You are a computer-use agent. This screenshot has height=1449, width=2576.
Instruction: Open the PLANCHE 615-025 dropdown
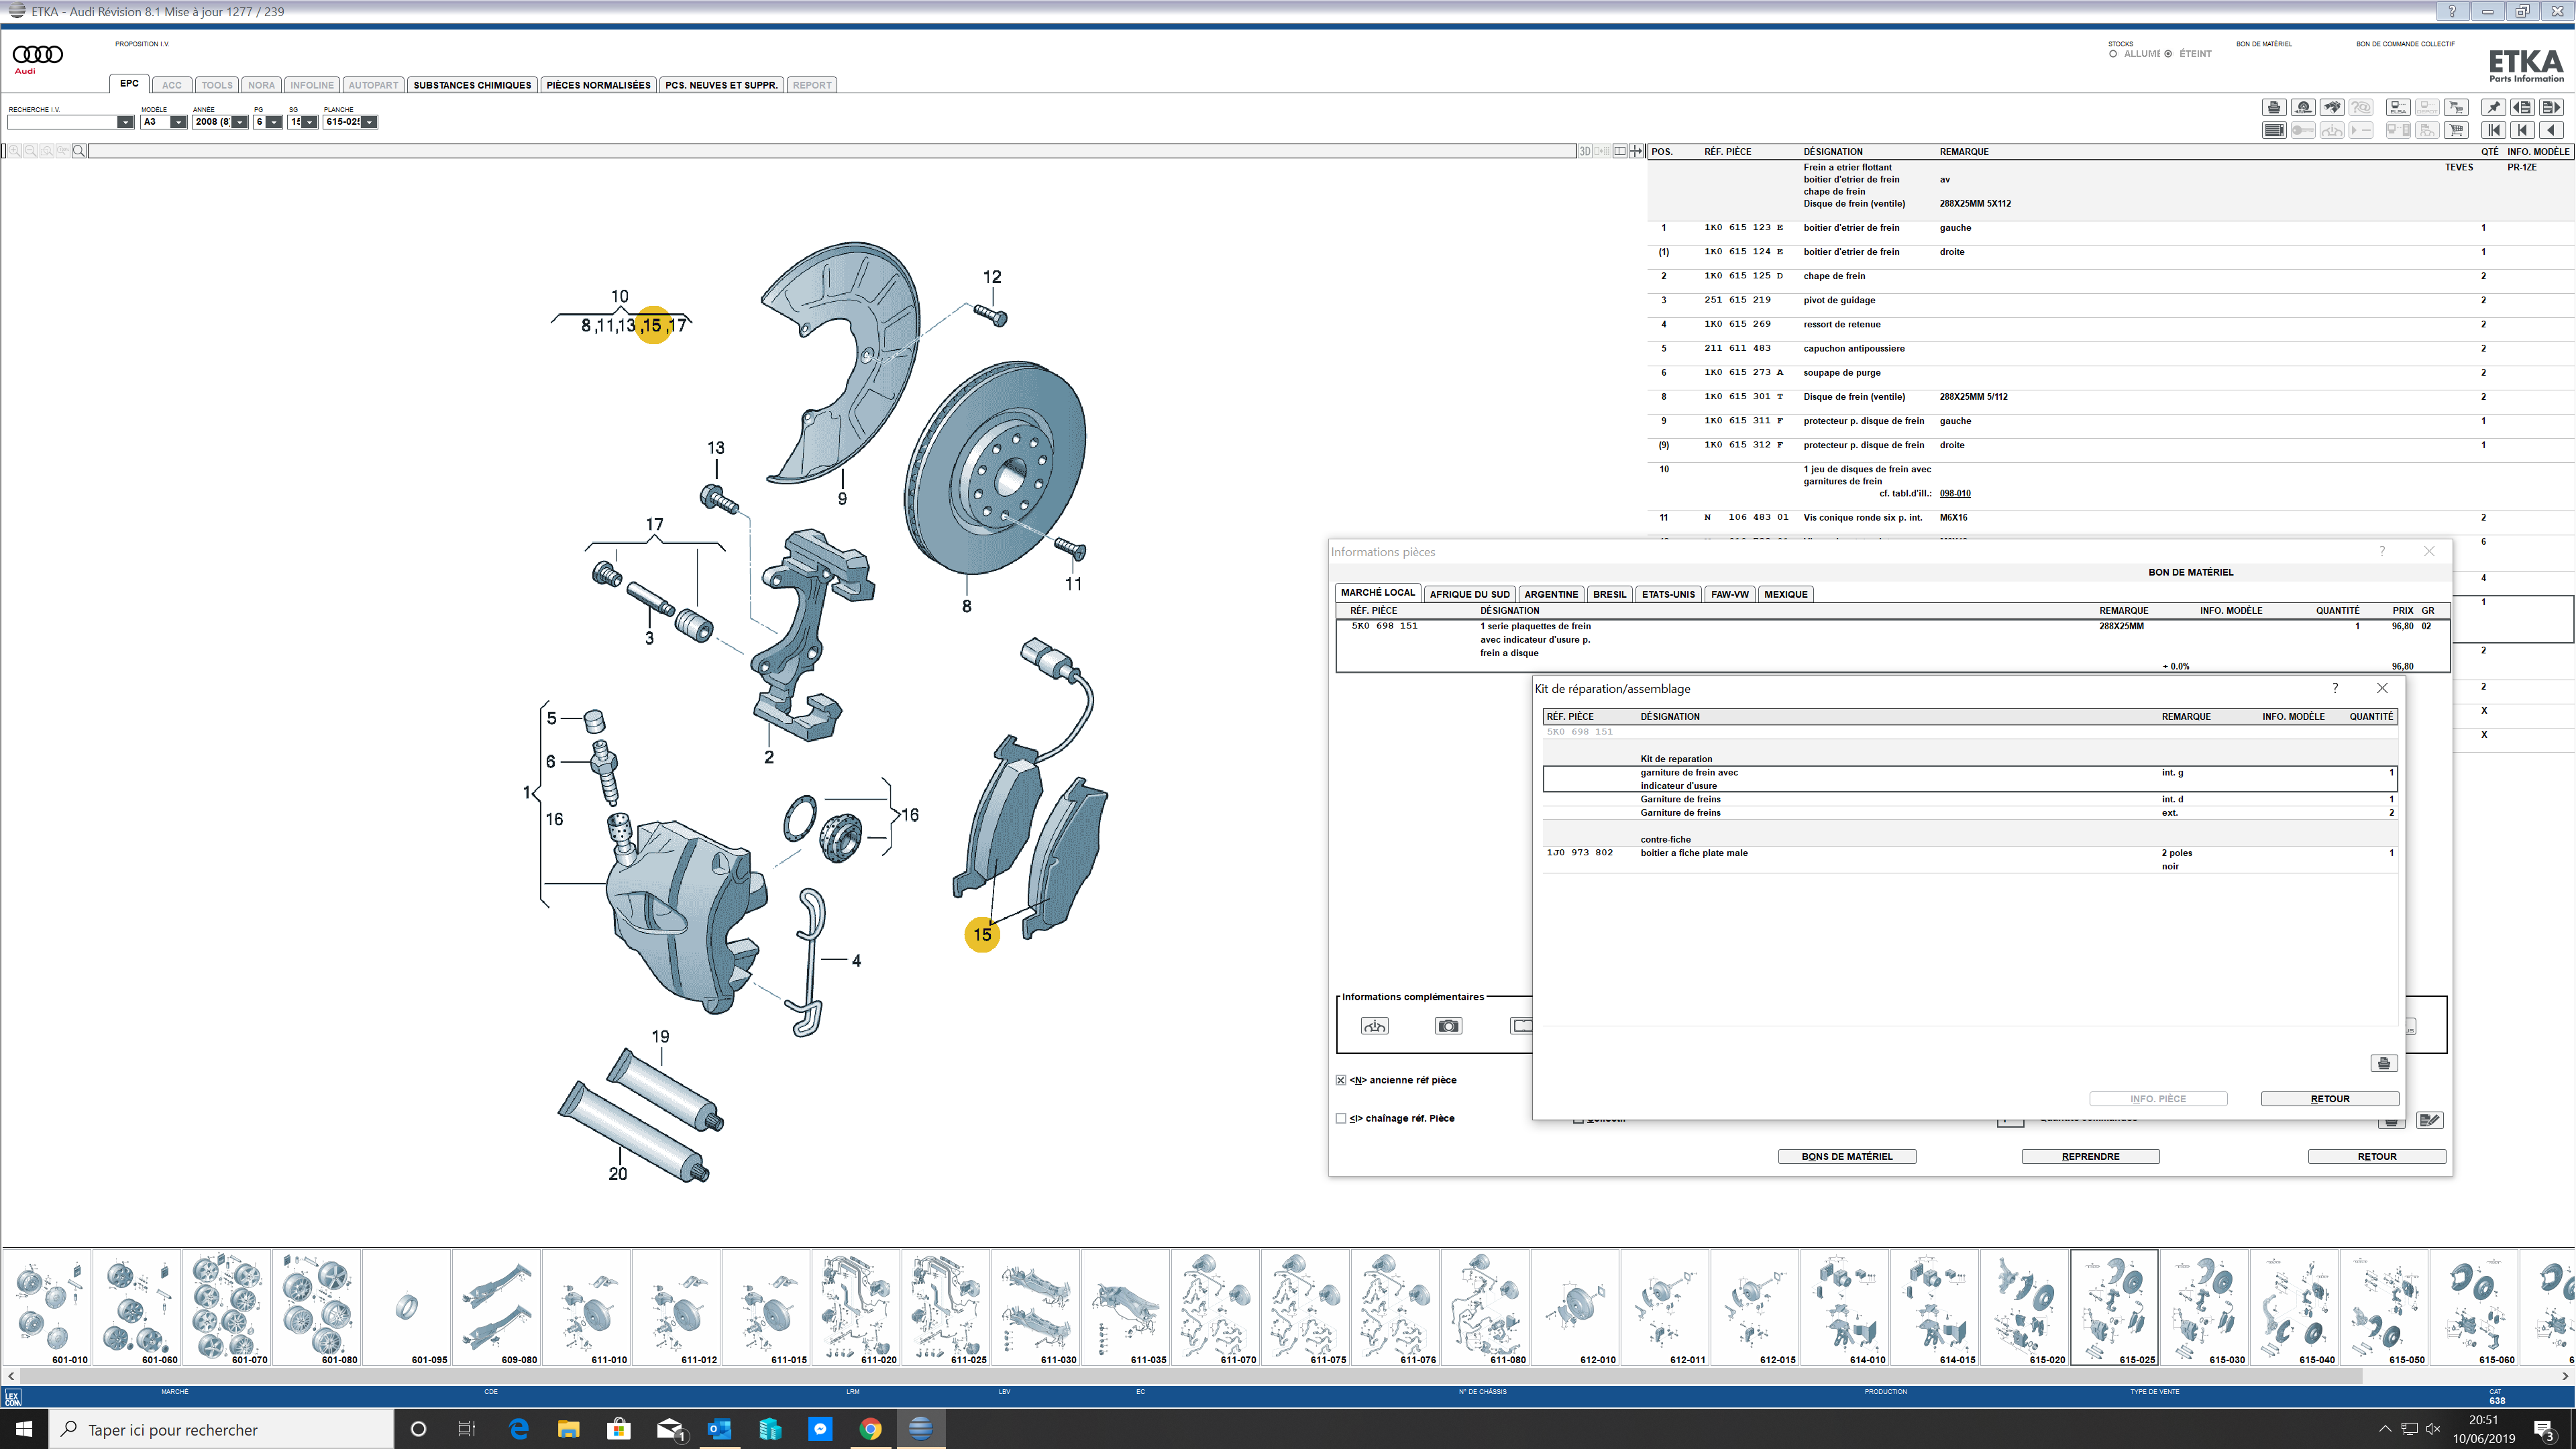[369, 122]
